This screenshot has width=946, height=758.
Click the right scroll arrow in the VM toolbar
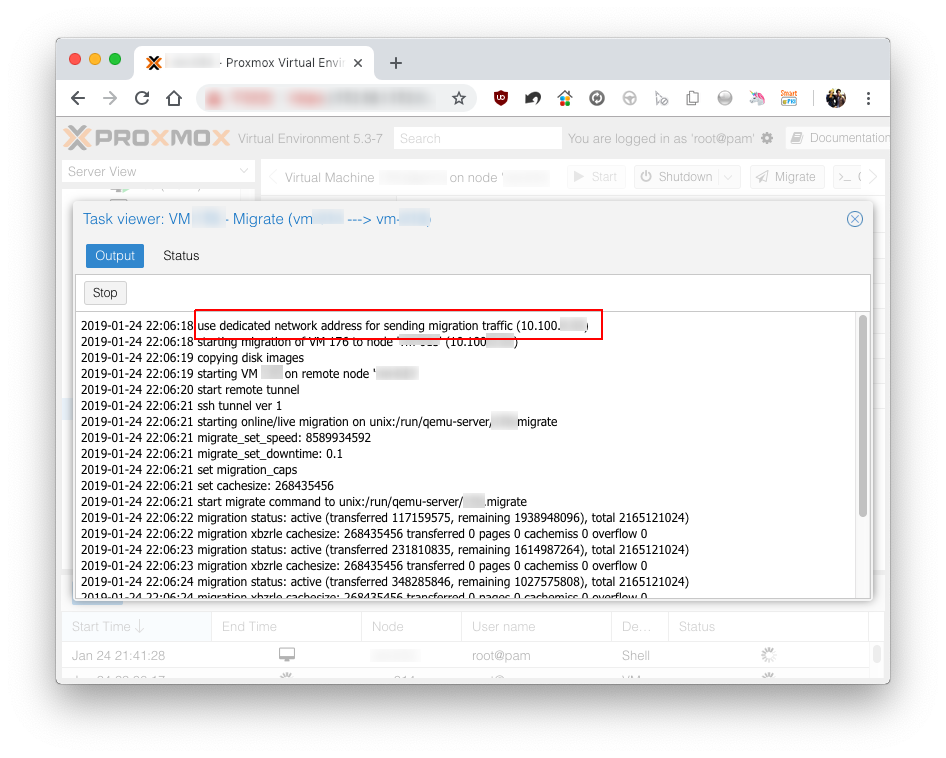[x=872, y=177]
